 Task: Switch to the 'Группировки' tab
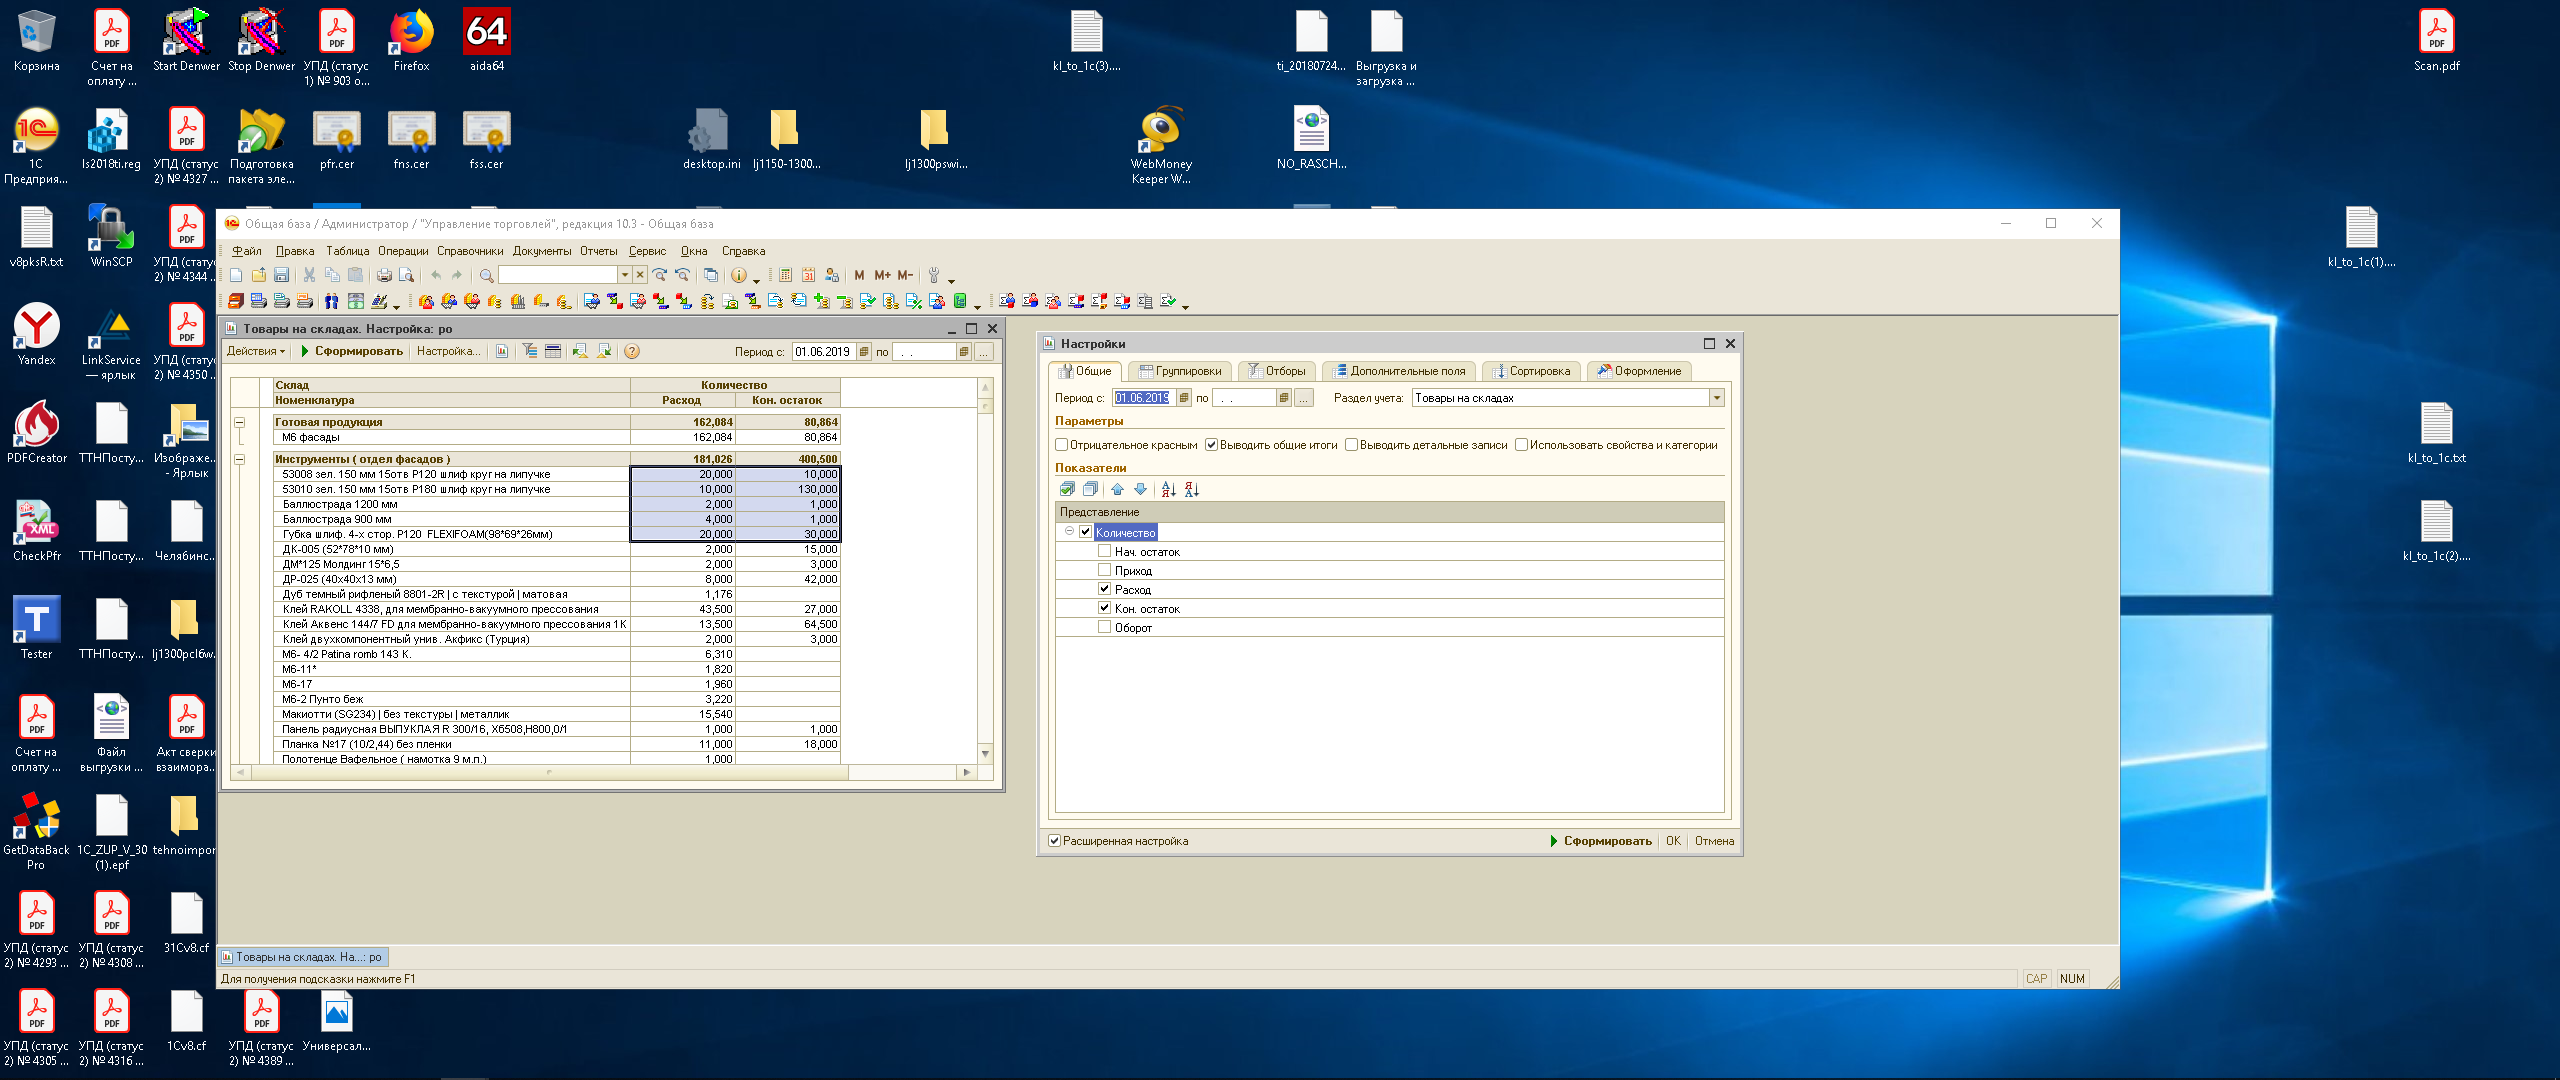pos(1180,371)
